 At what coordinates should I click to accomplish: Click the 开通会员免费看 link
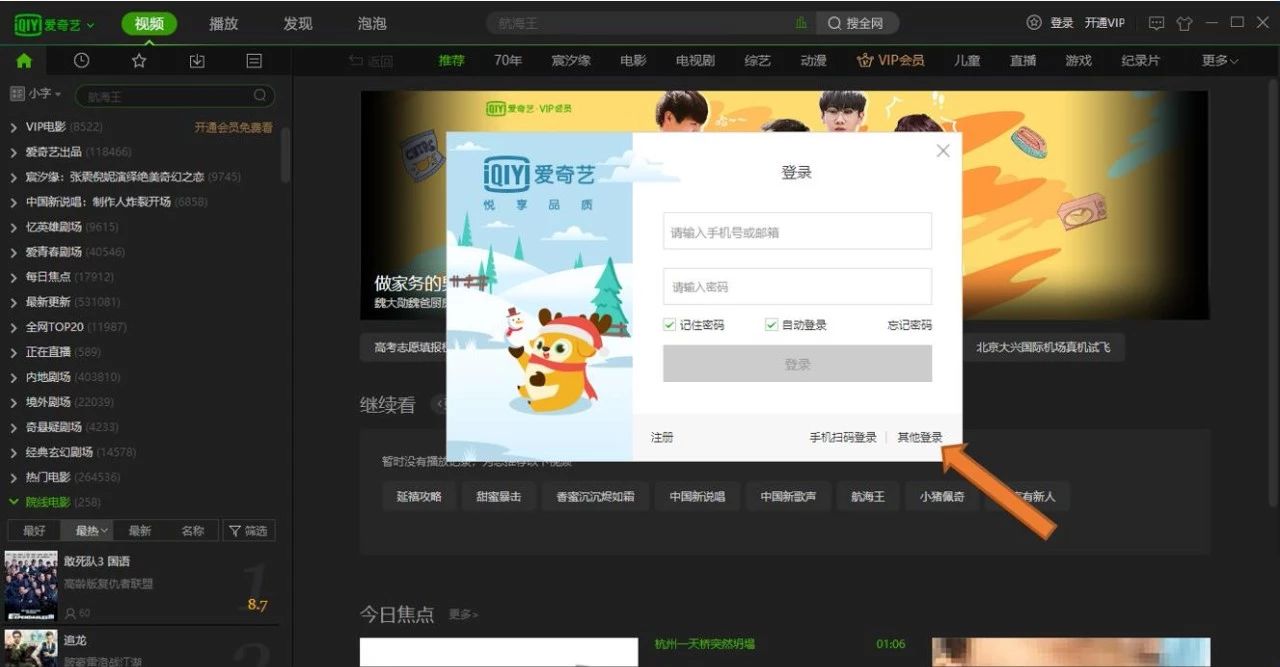(x=233, y=127)
